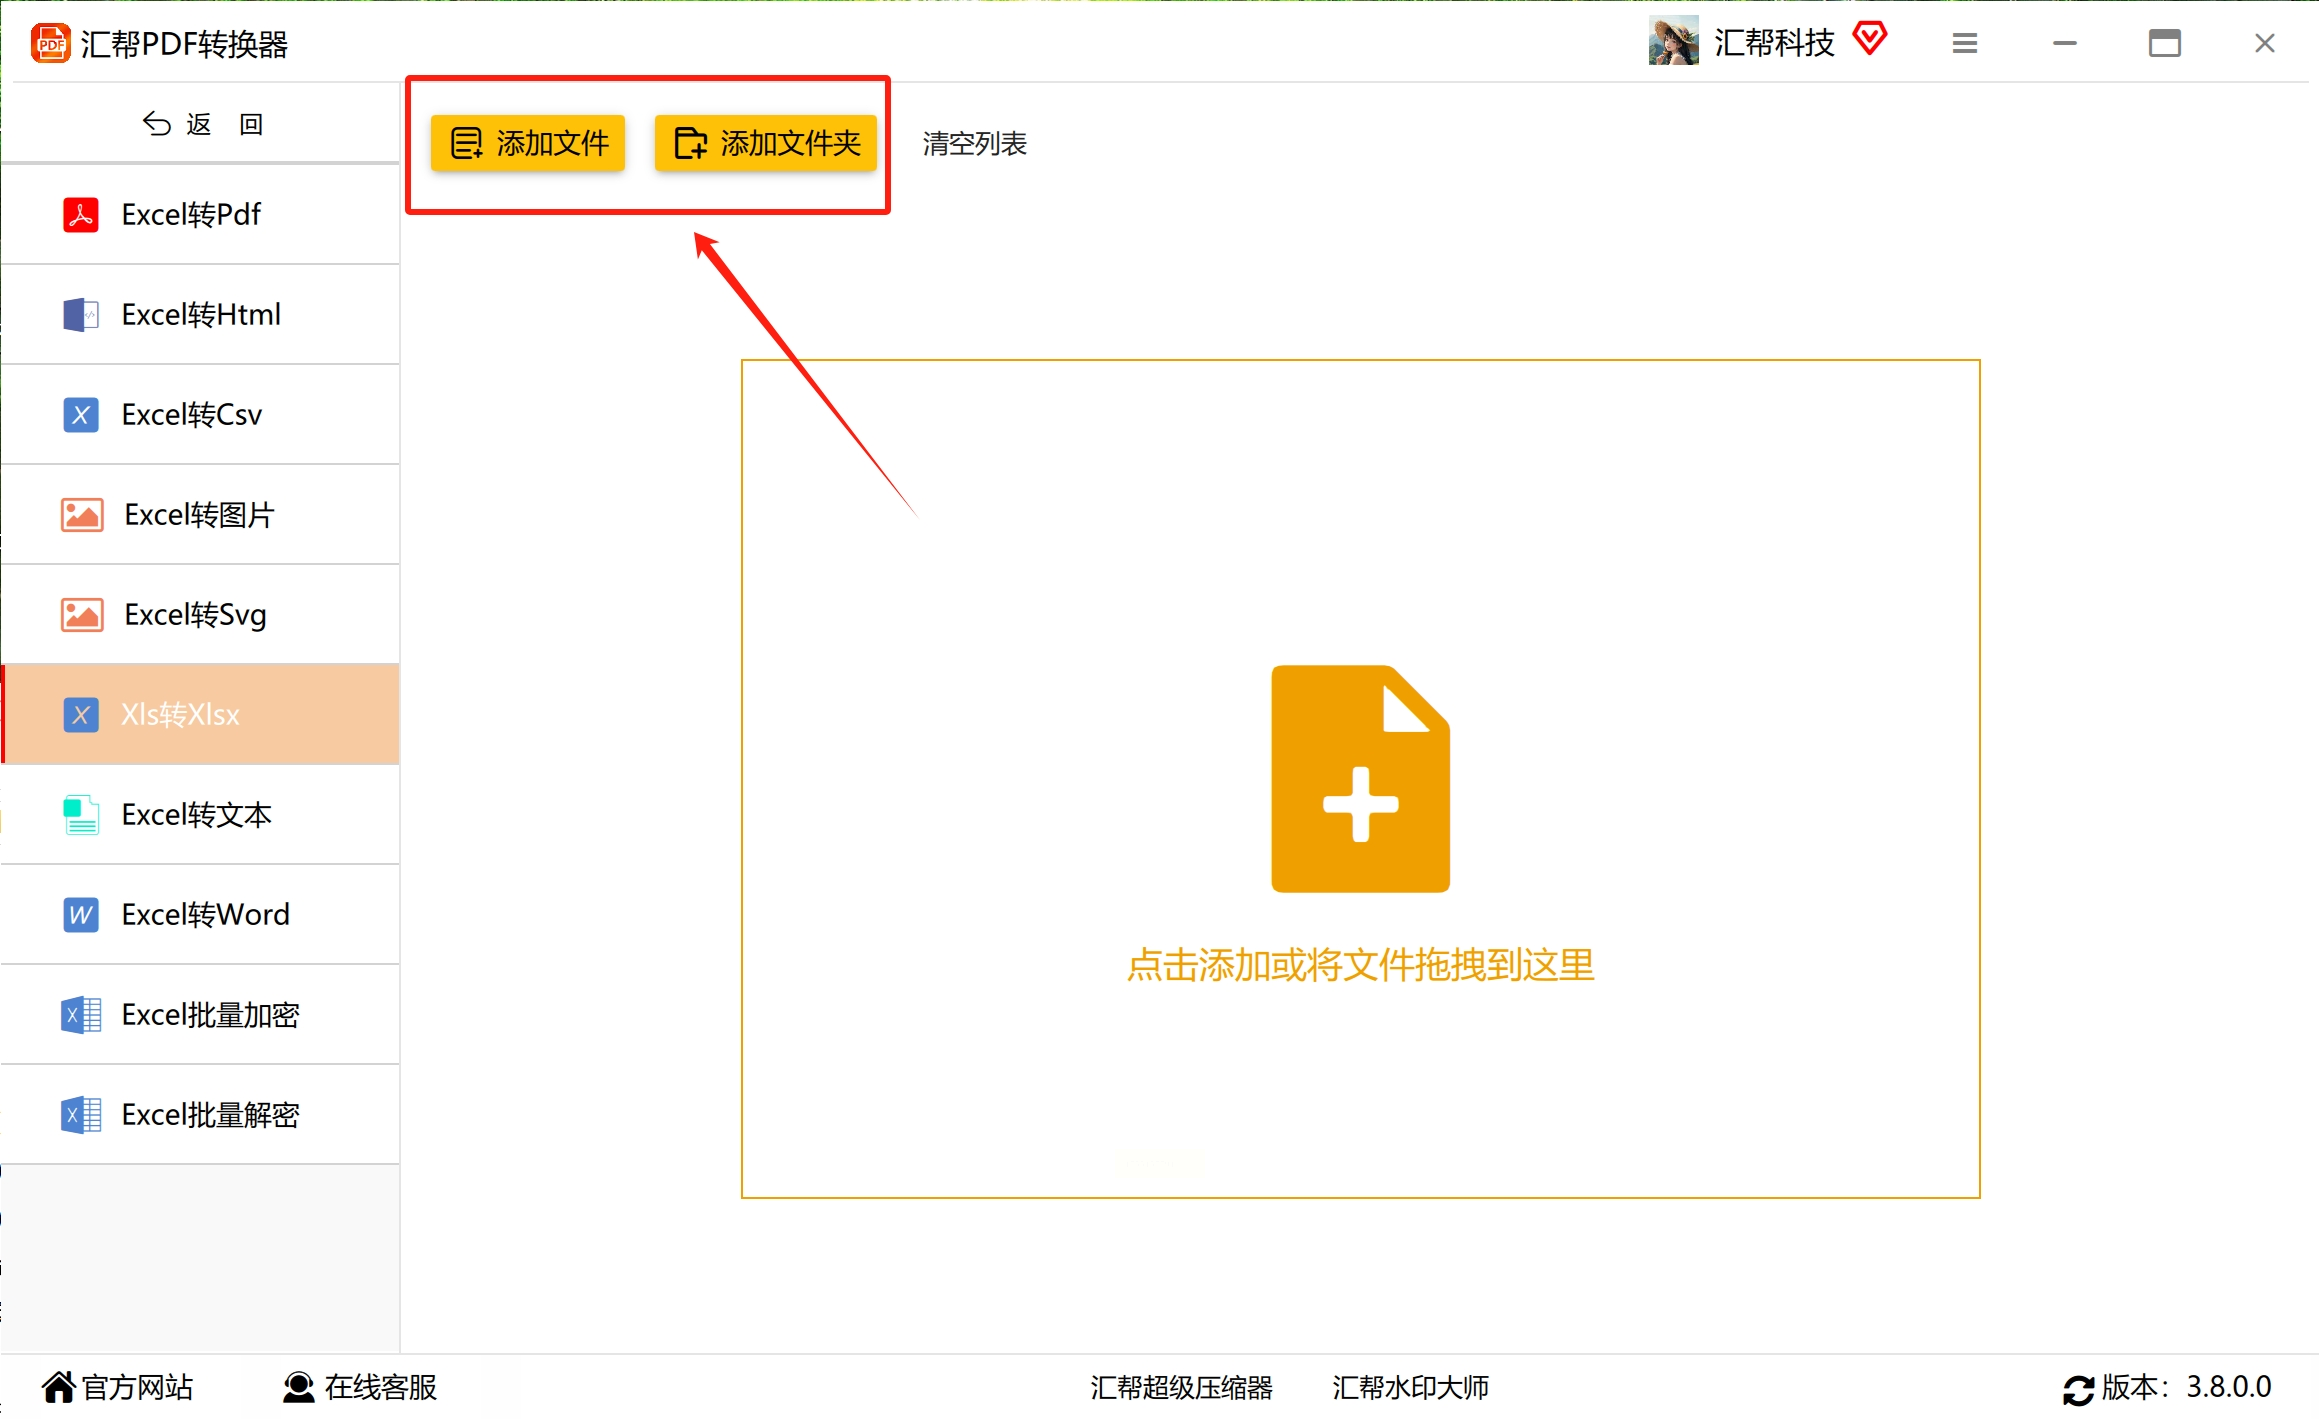This screenshot has width=2319, height=1419.
Task: Click the Excel转Html sidebar icon
Action: pyautogui.click(x=81, y=315)
